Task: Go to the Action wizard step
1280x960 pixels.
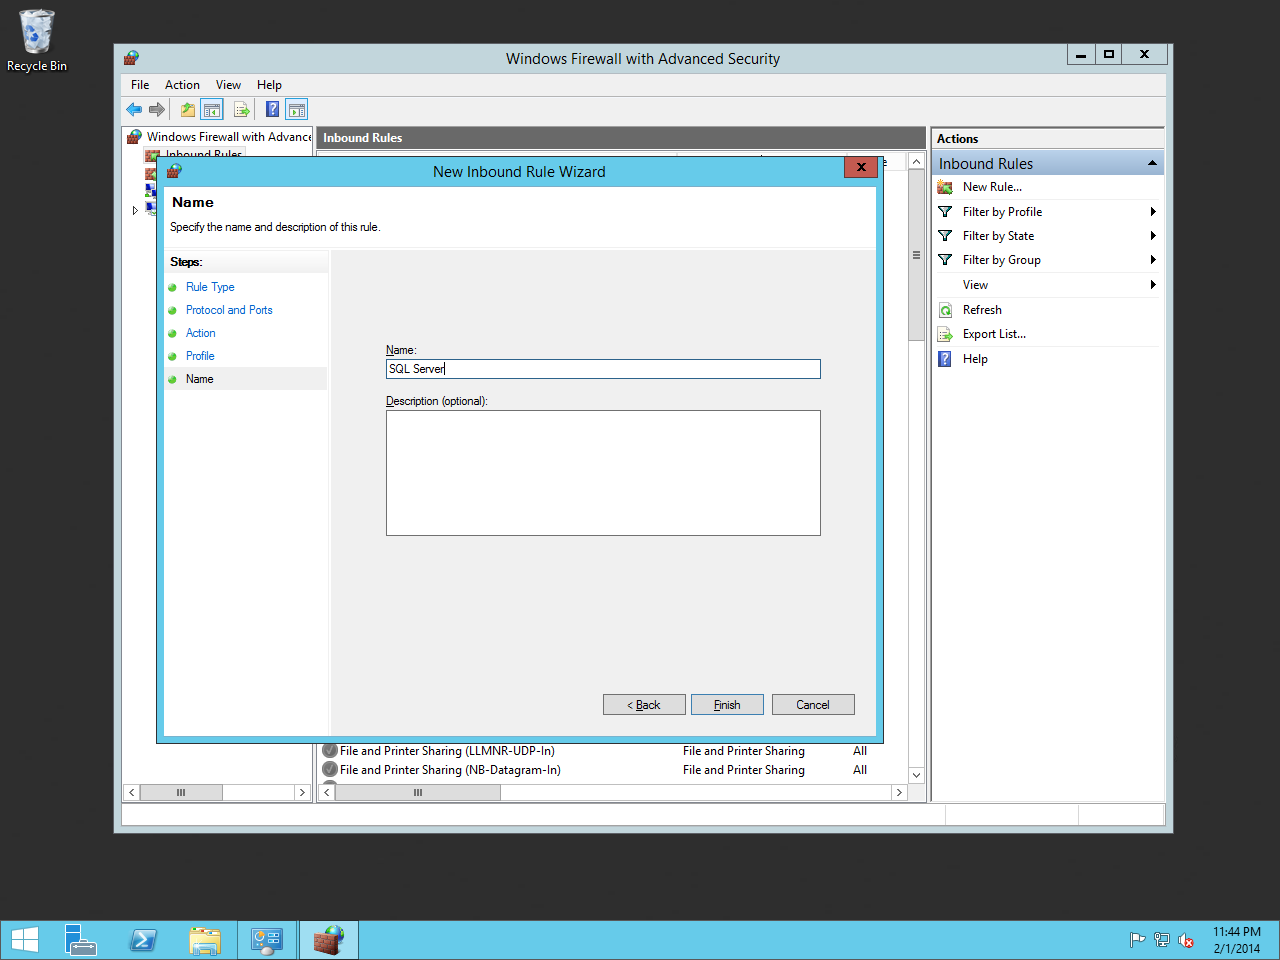Action: pyautogui.click(x=200, y=333)
